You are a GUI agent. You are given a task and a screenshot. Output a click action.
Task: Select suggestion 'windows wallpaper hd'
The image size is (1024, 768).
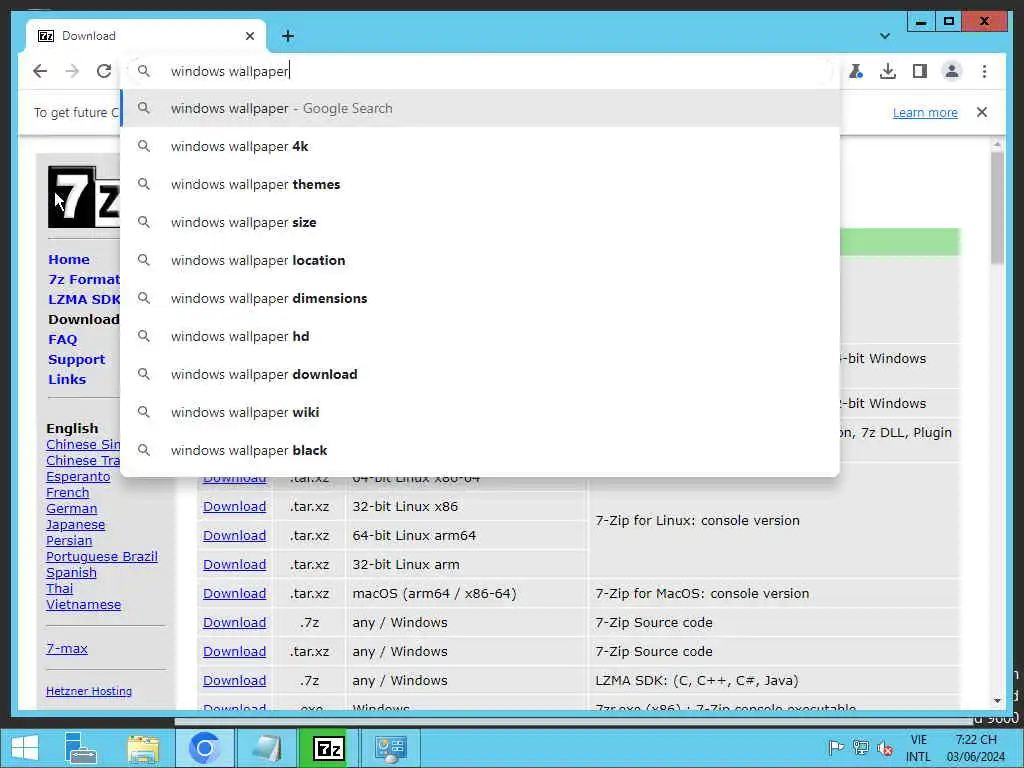[x=480, y=336]
